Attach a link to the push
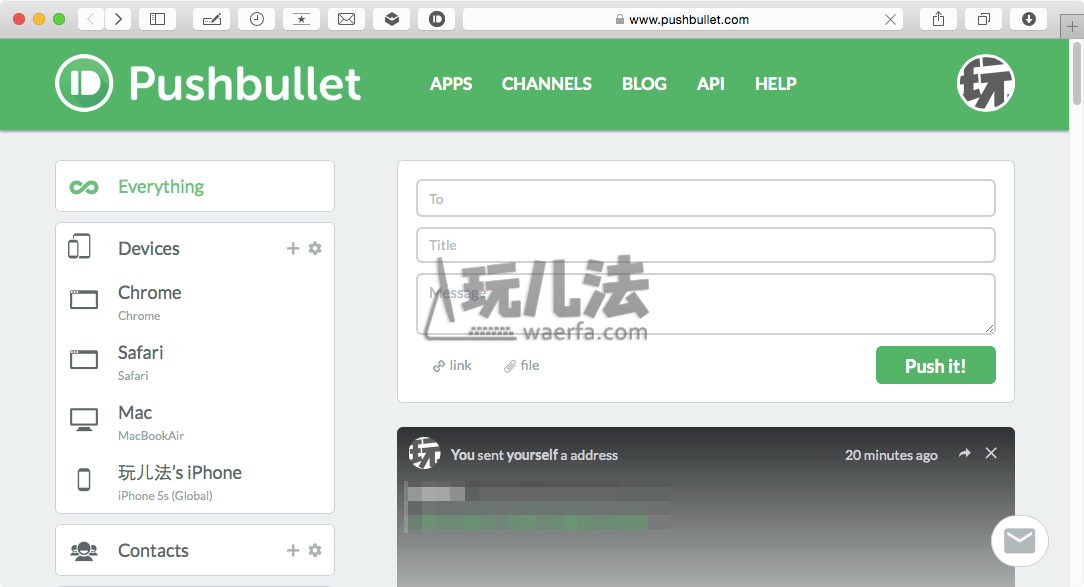 [452, 366]
